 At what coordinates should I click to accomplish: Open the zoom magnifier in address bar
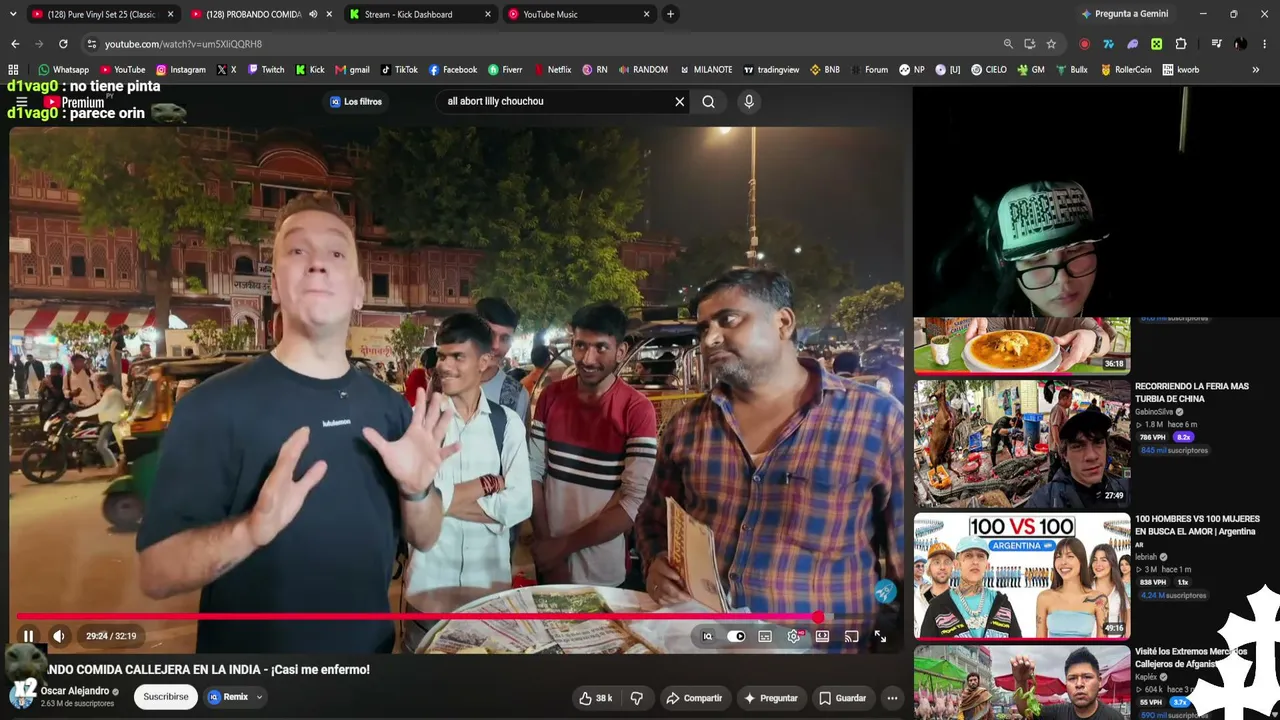point(1008,44)
